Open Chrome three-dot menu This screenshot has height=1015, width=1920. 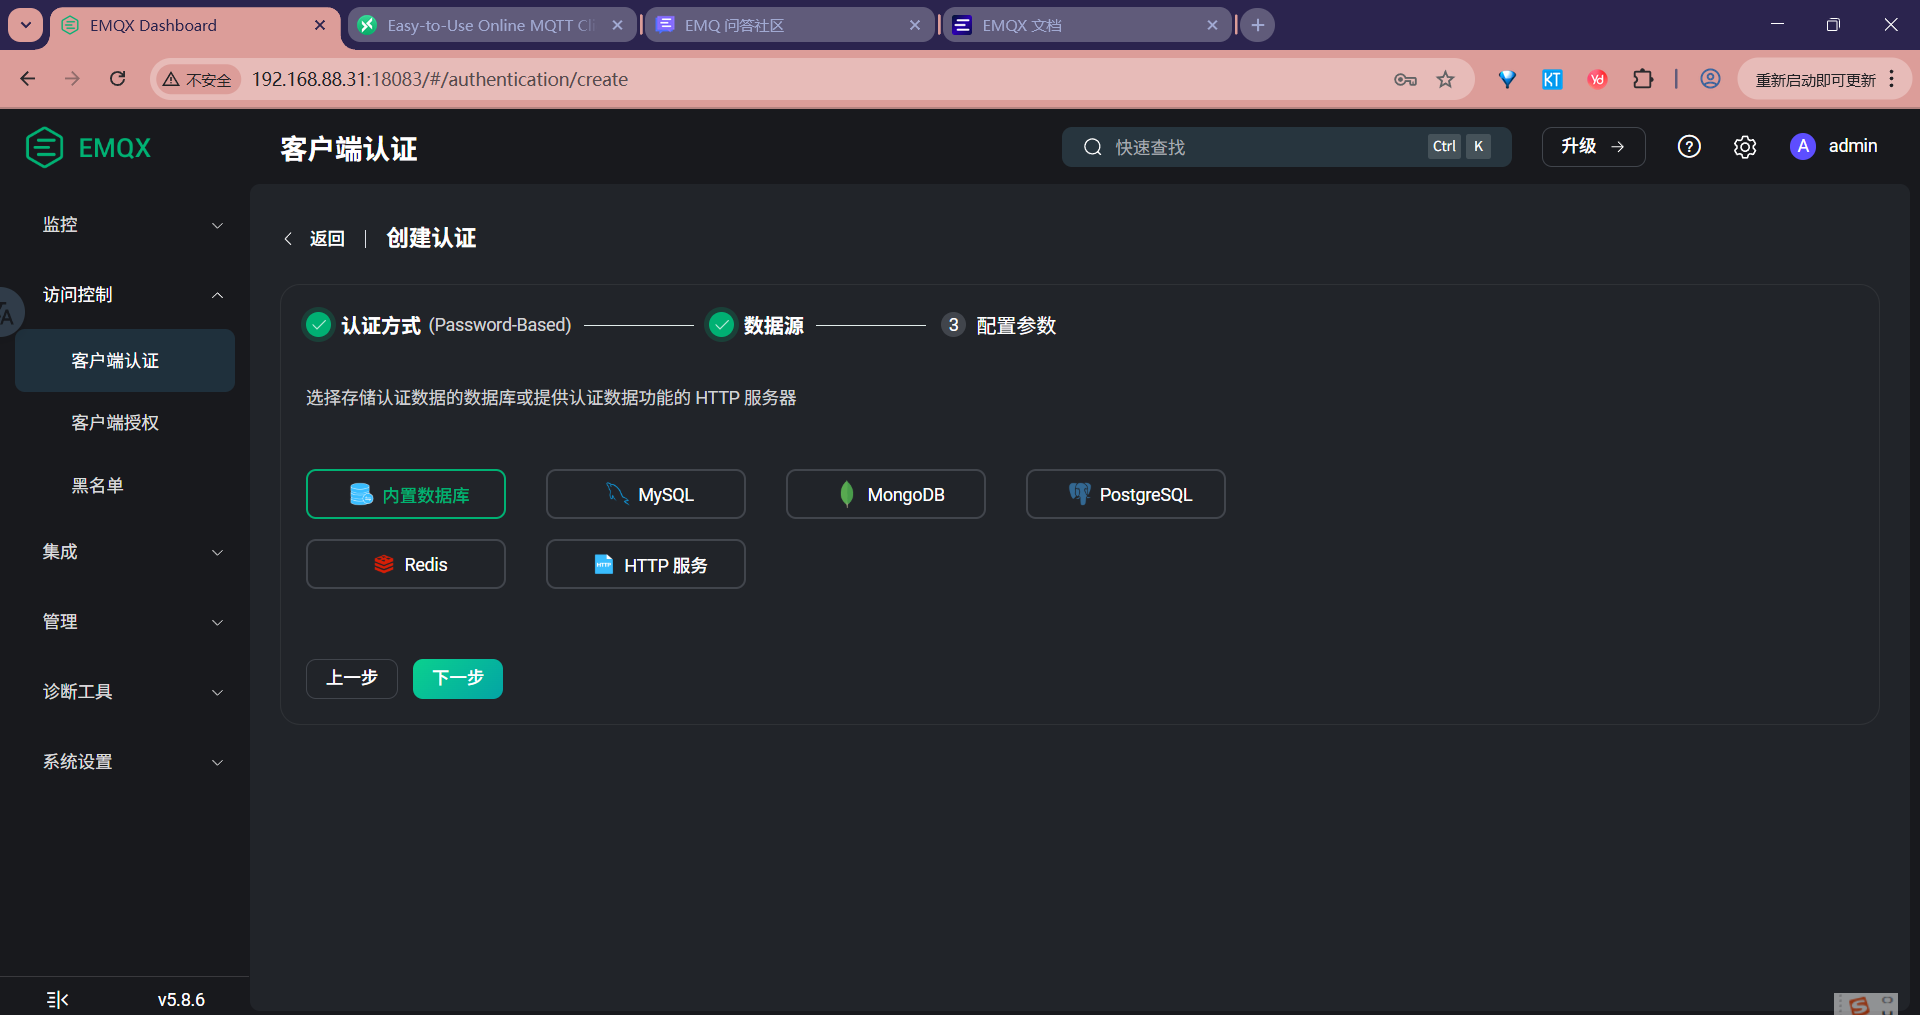click(x=1892, y=79)
